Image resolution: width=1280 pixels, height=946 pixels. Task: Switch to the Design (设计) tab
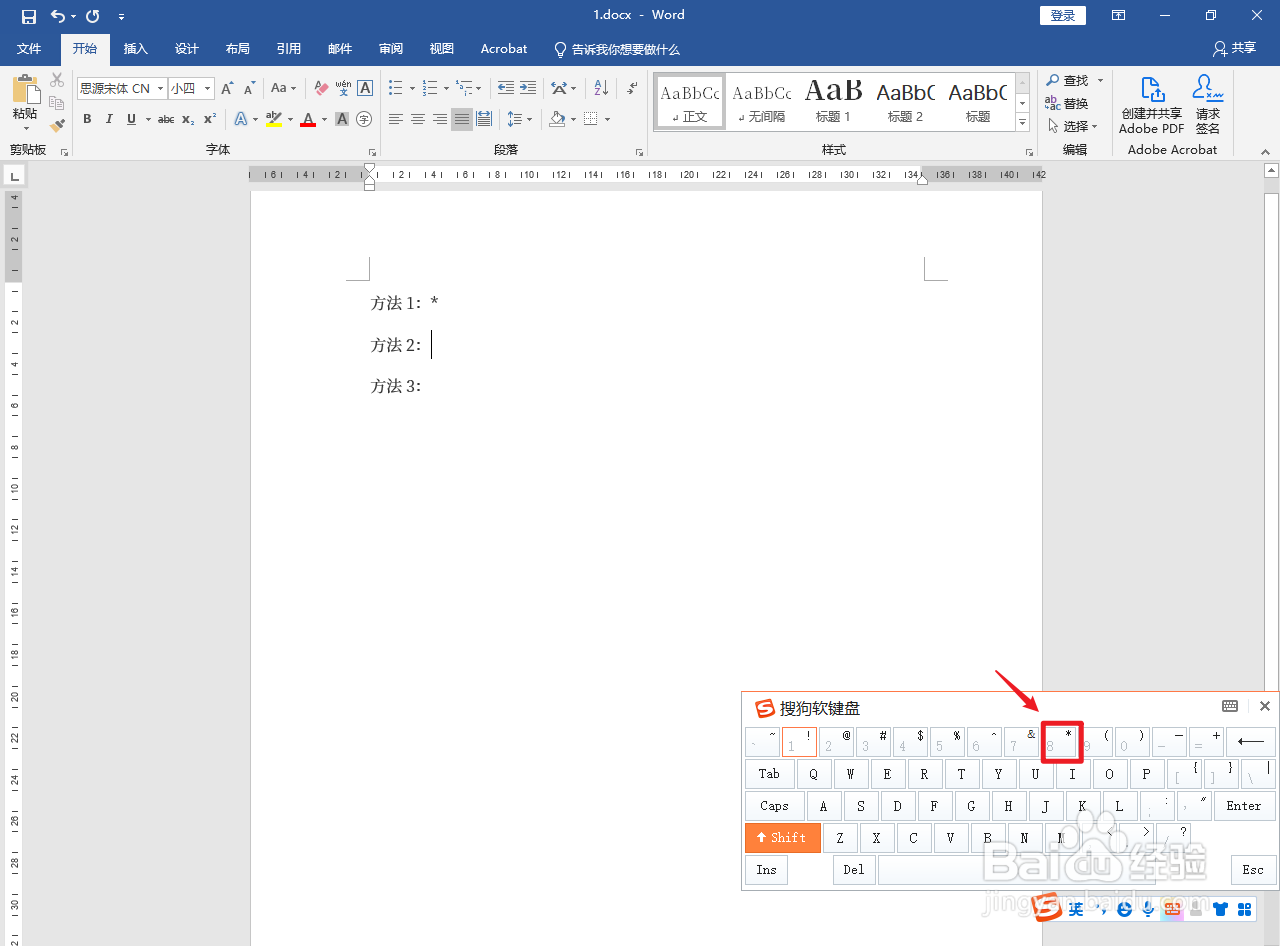[187, 48]
